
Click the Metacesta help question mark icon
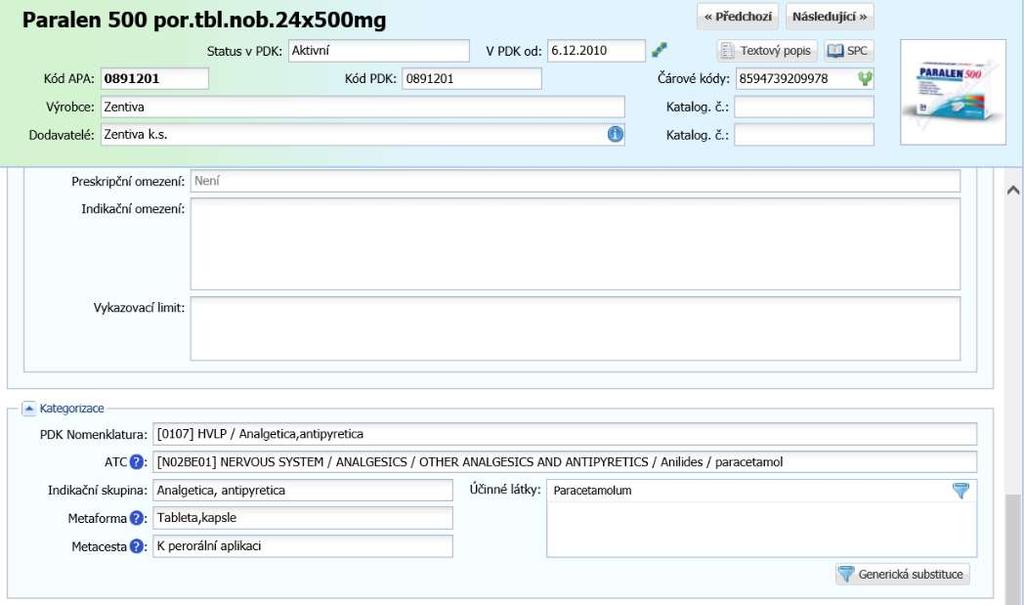click(136, 546)
